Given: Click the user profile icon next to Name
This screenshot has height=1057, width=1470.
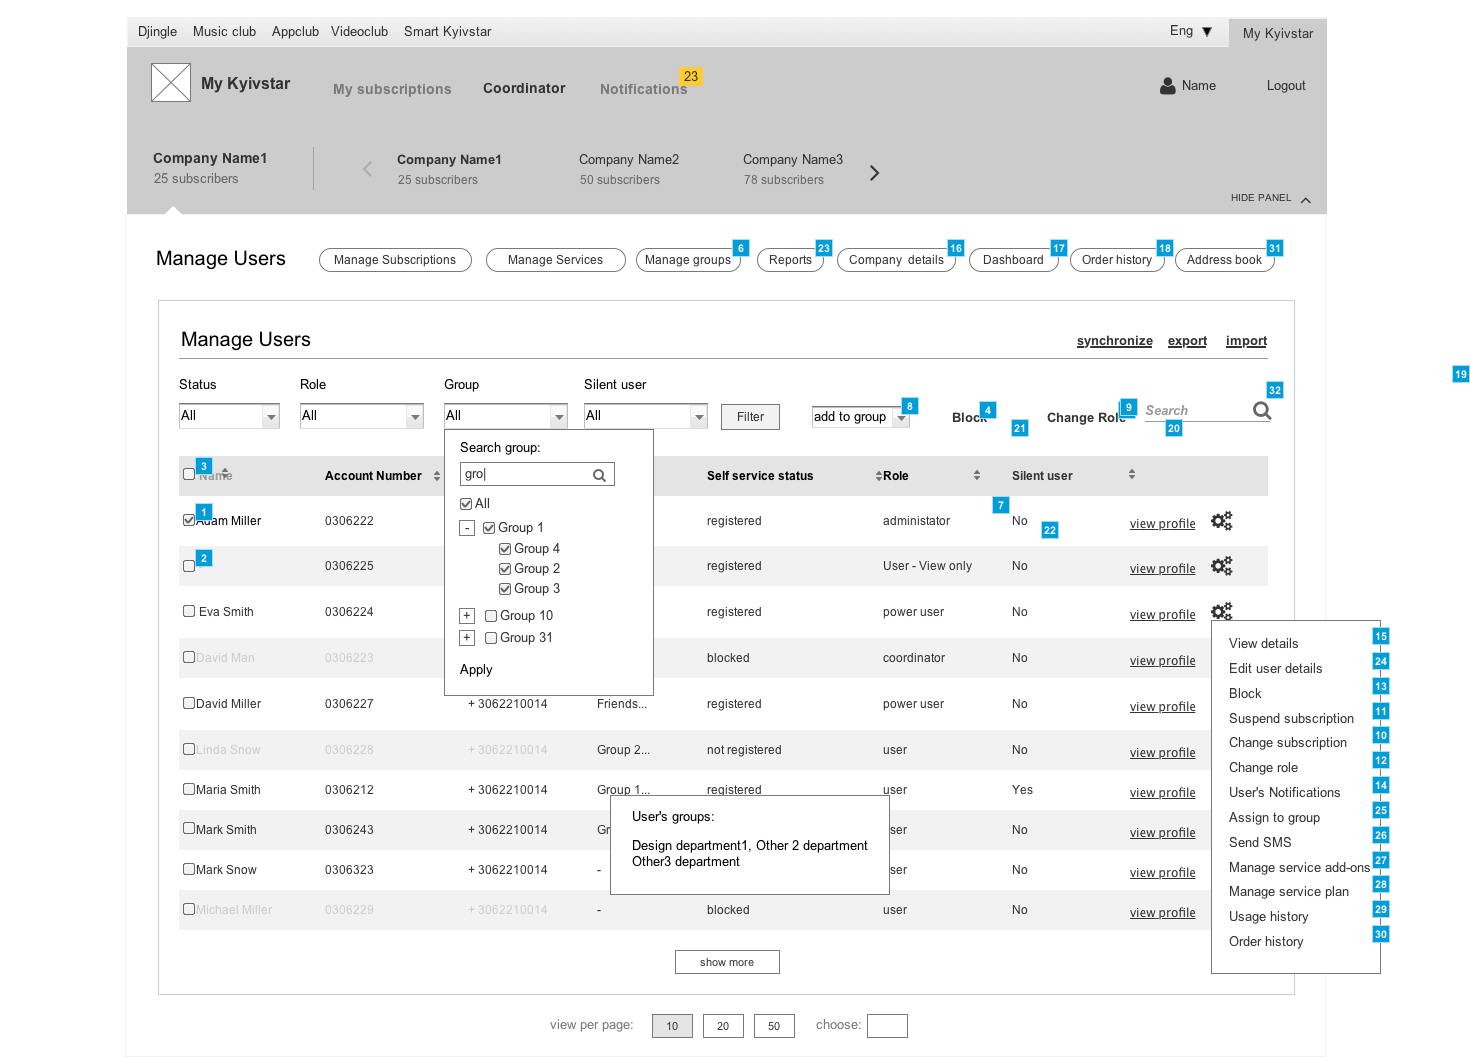Looking at the screenshot, I should [1167, 86].
